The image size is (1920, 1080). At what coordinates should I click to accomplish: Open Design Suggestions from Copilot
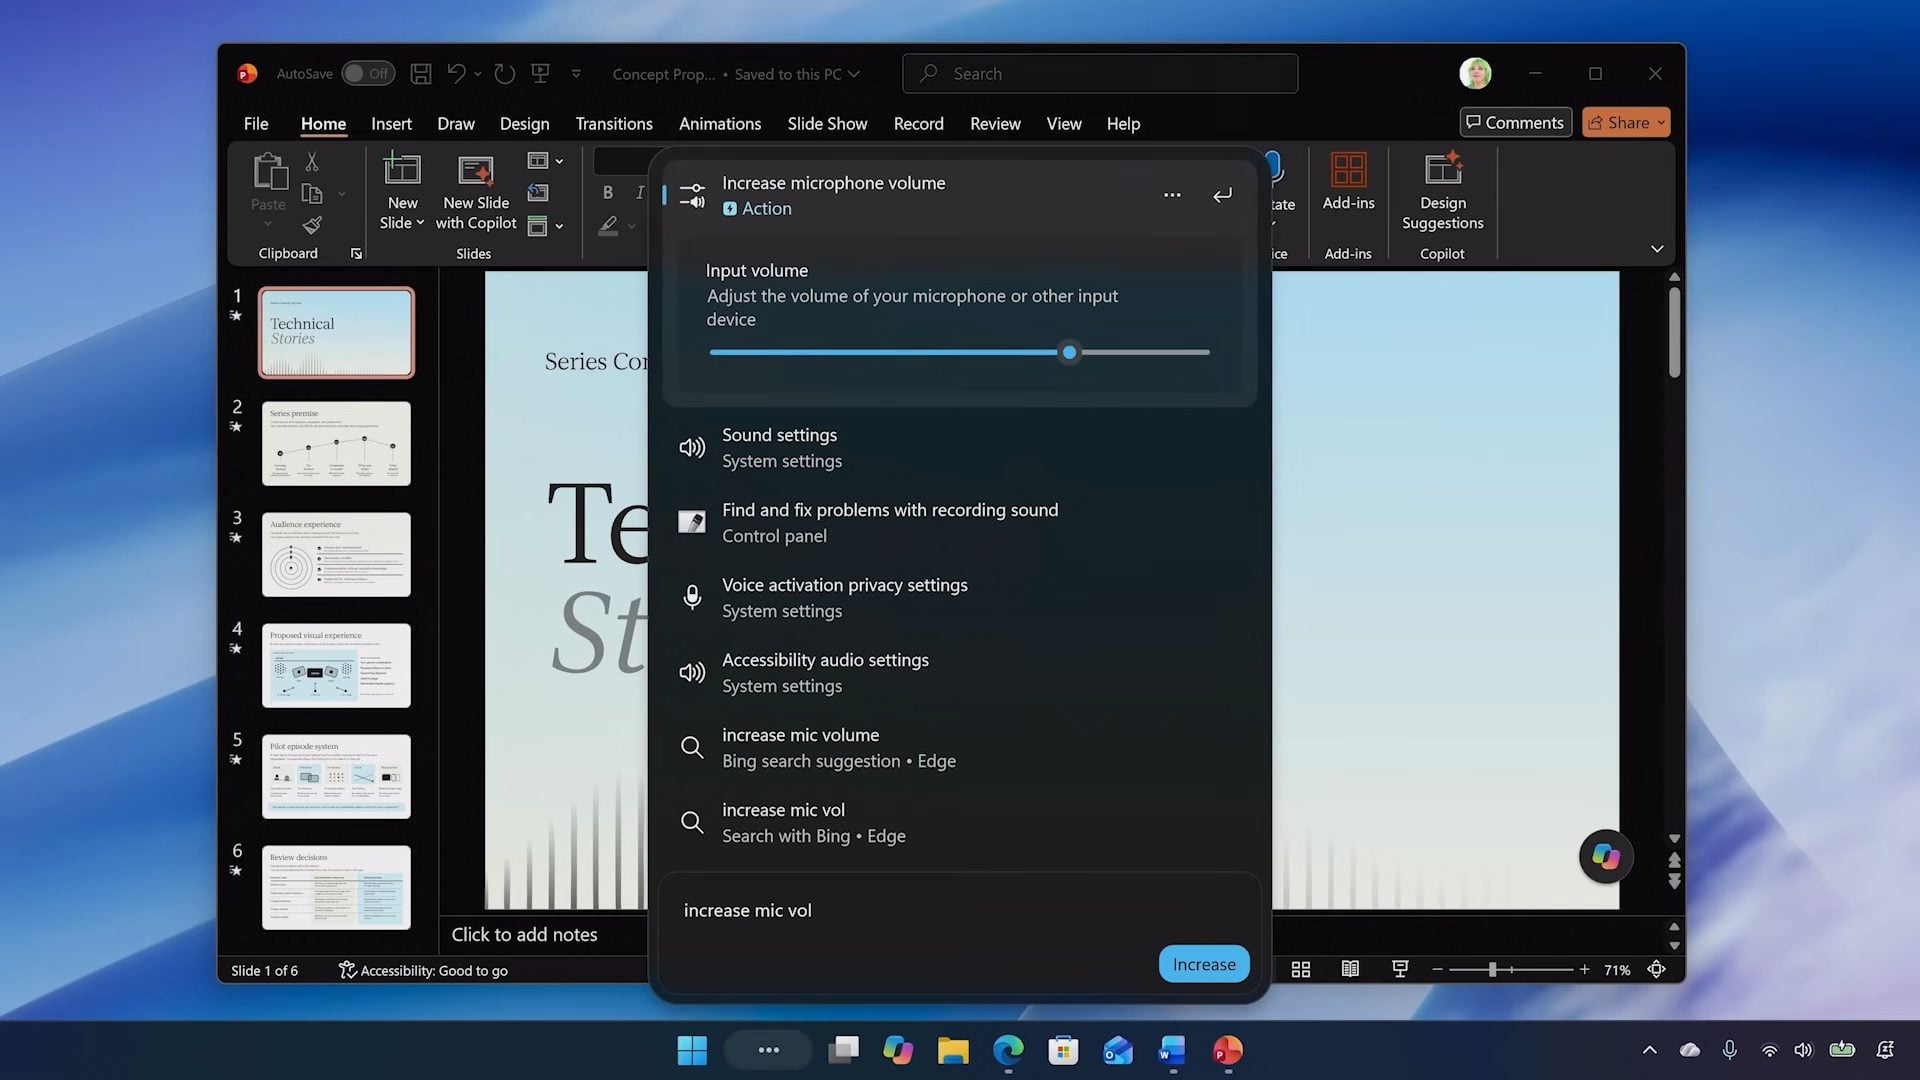(x=1442, y=192)
